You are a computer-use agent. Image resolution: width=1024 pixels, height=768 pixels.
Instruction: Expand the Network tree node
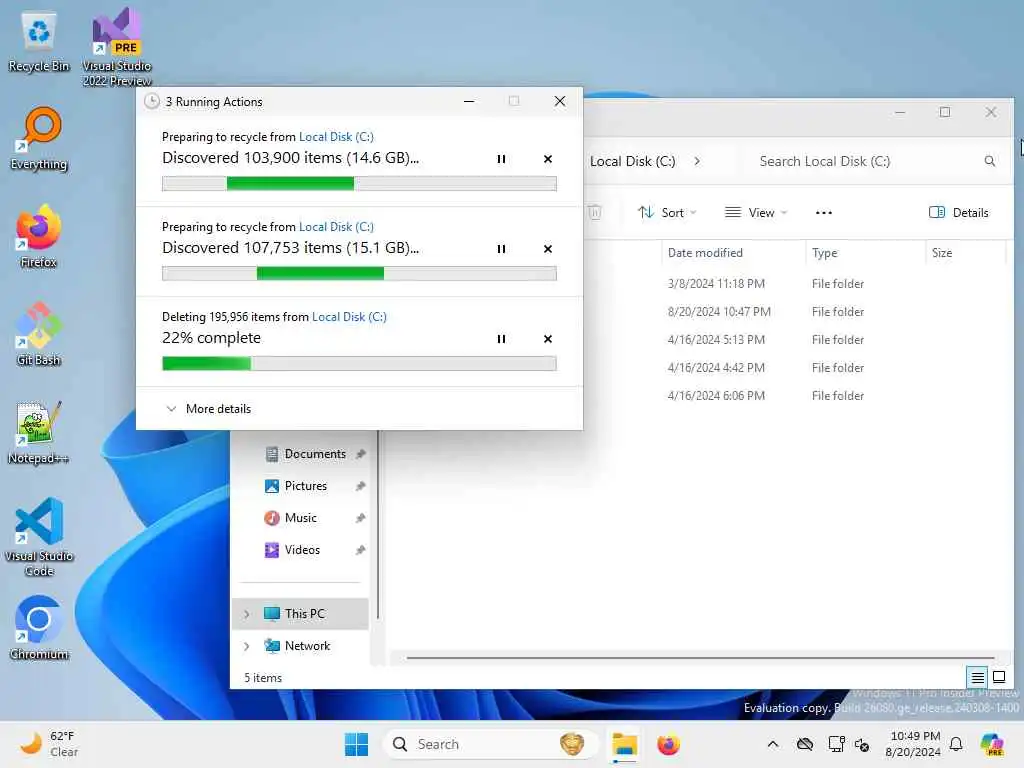click(x=246, y=646)
